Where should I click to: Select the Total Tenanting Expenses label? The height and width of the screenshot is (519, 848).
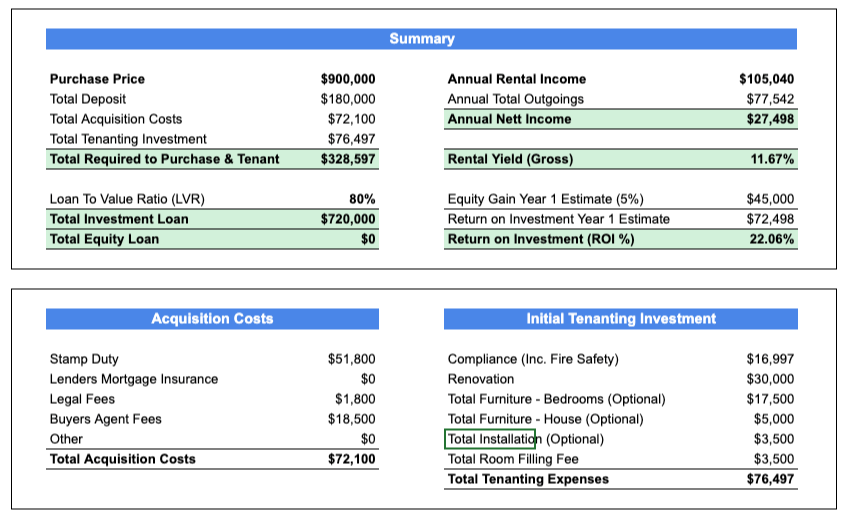(x=528, y=479)
